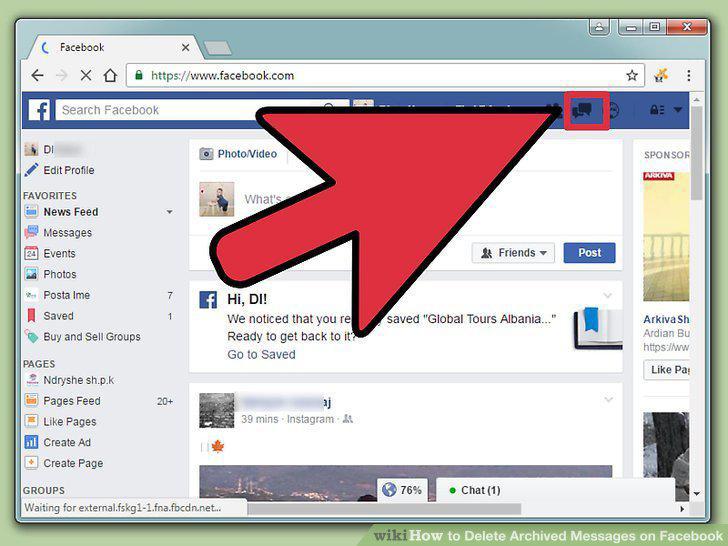Click the Instagram source link on the post
Viewport: 728px width, 546px height.
pos(310,419)
